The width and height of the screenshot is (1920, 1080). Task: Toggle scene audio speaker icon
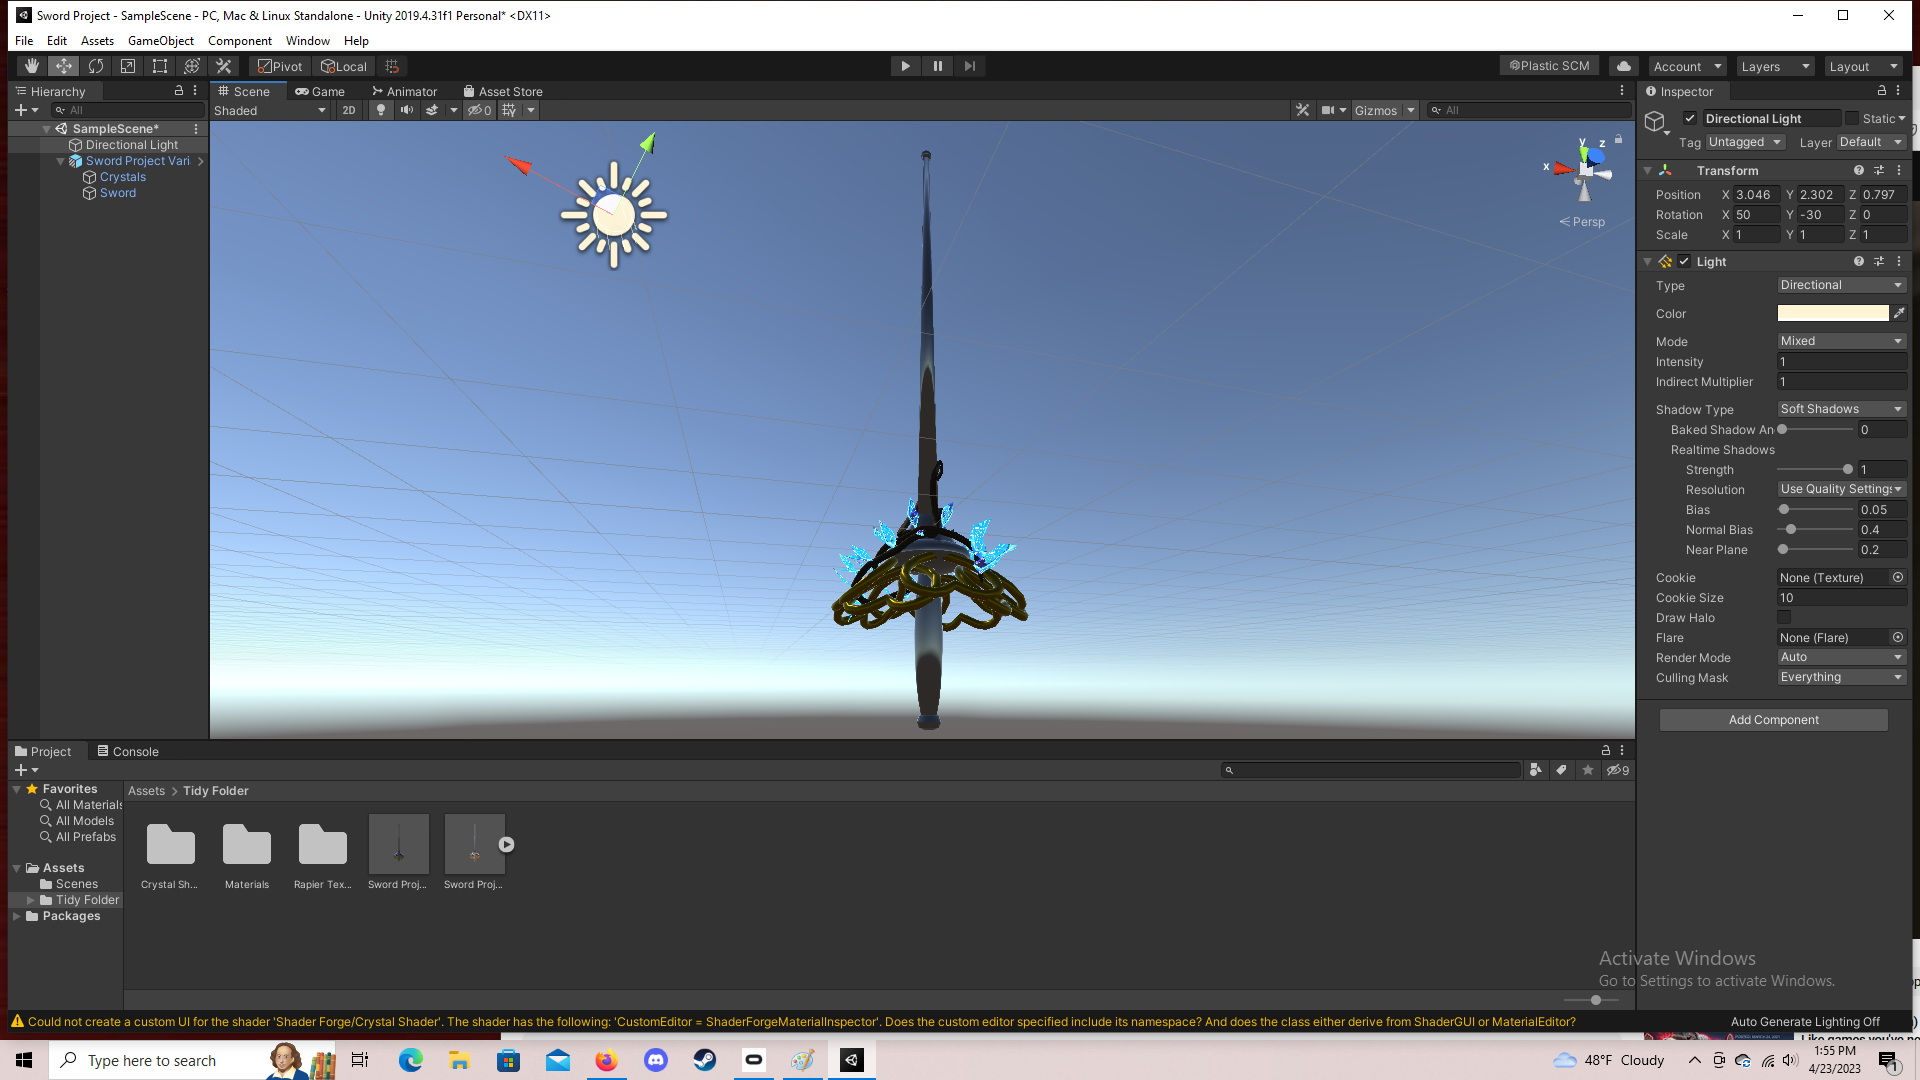coord(407,110)
